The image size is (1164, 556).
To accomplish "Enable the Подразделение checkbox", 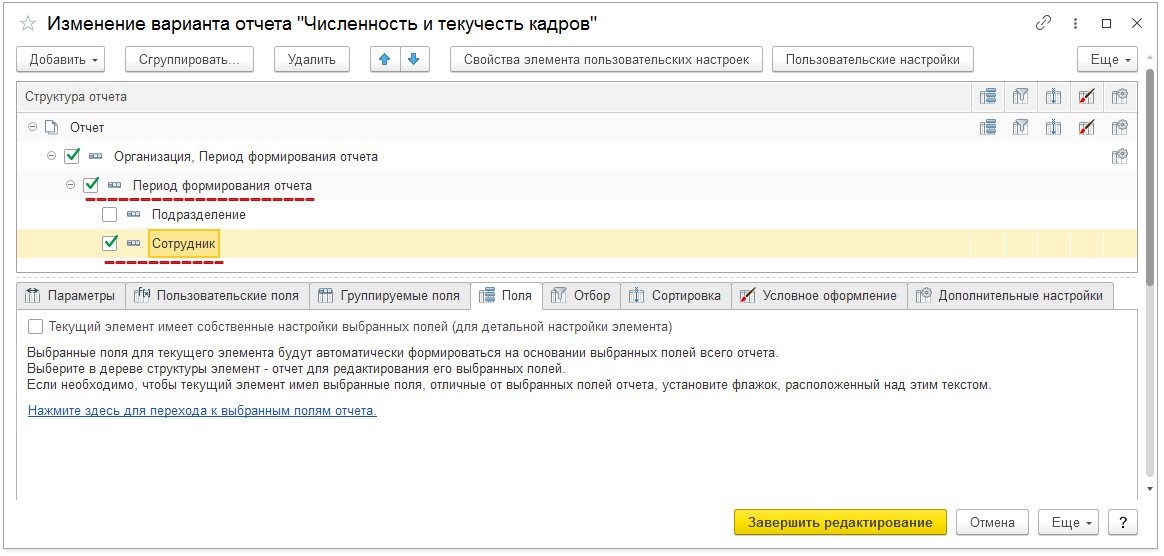I will [x=110, y=214].
